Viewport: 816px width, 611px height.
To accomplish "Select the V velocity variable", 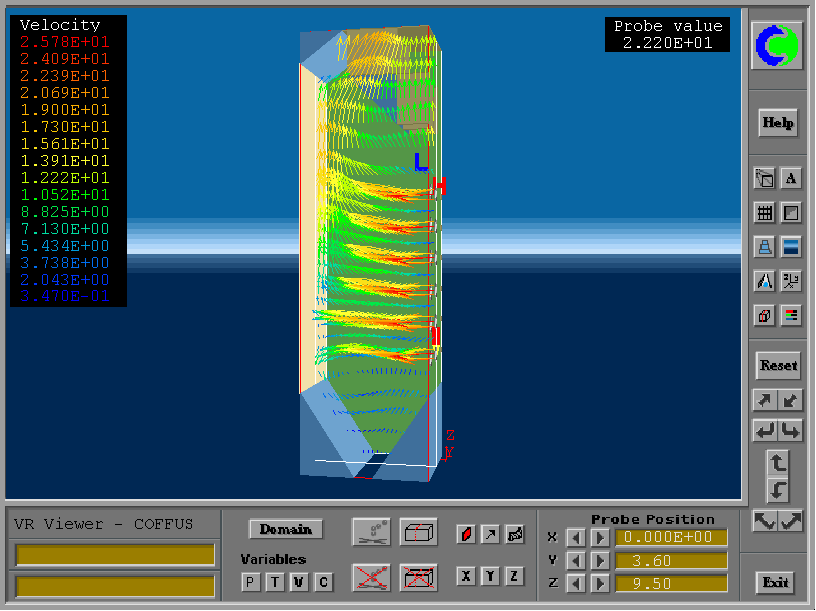I will (298, 583).
